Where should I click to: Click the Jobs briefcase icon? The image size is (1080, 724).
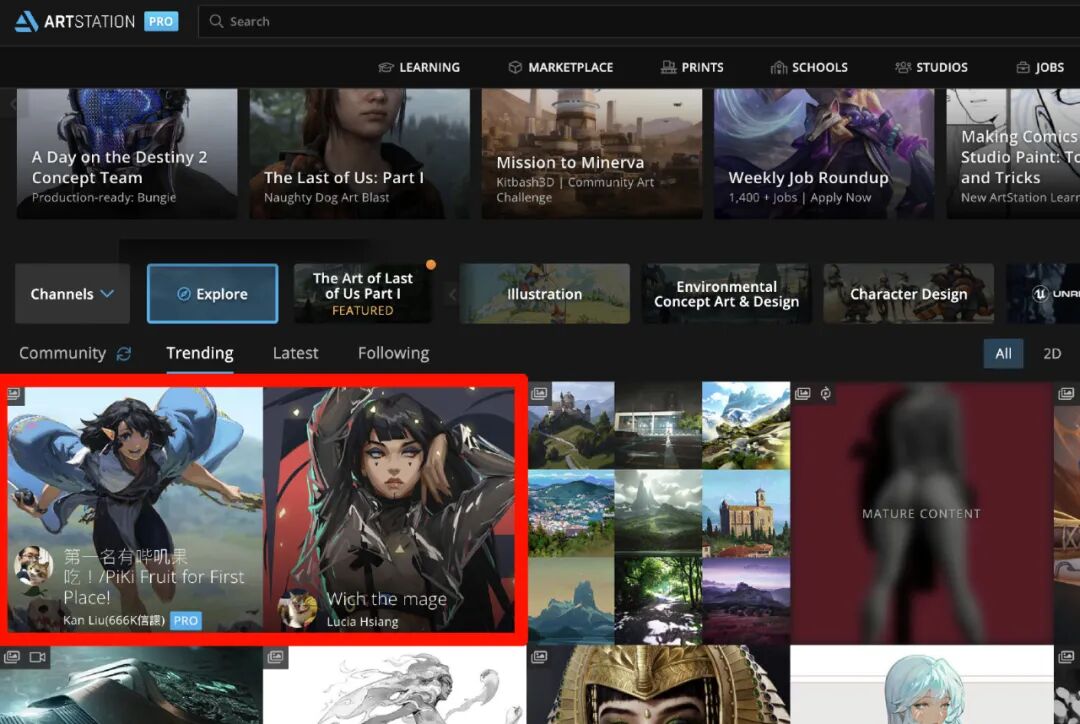[1023, 68]
